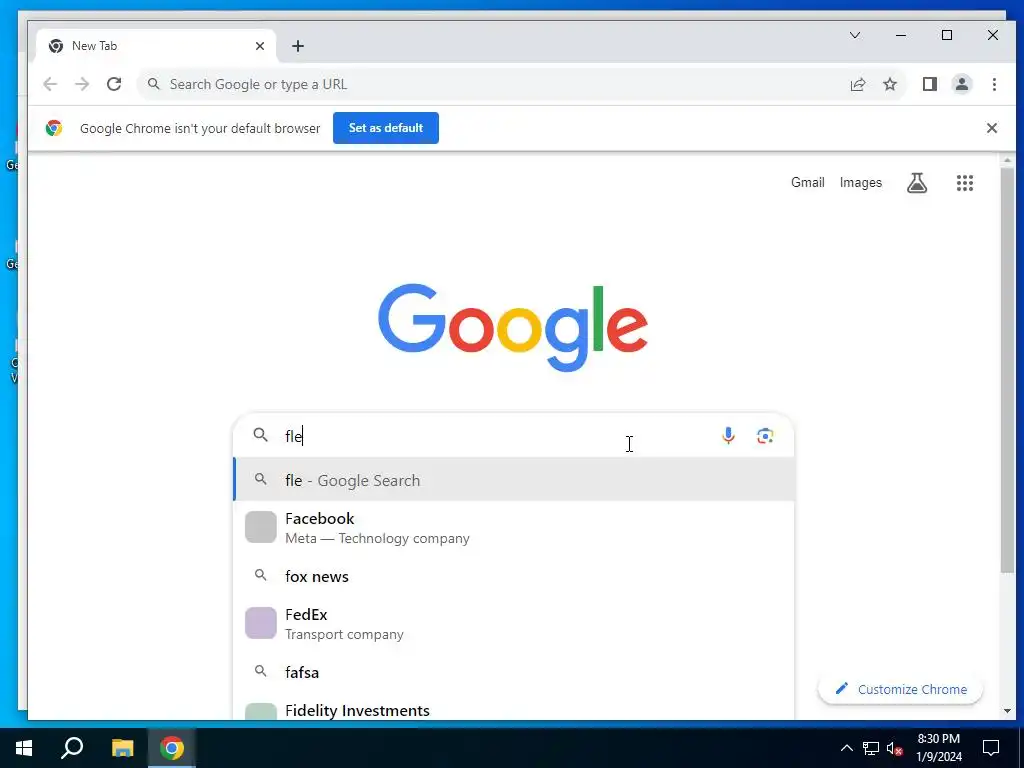Choose the fafsa suggestion
The width and height of the screenshot is (1024, 768).
click(514, 672)
